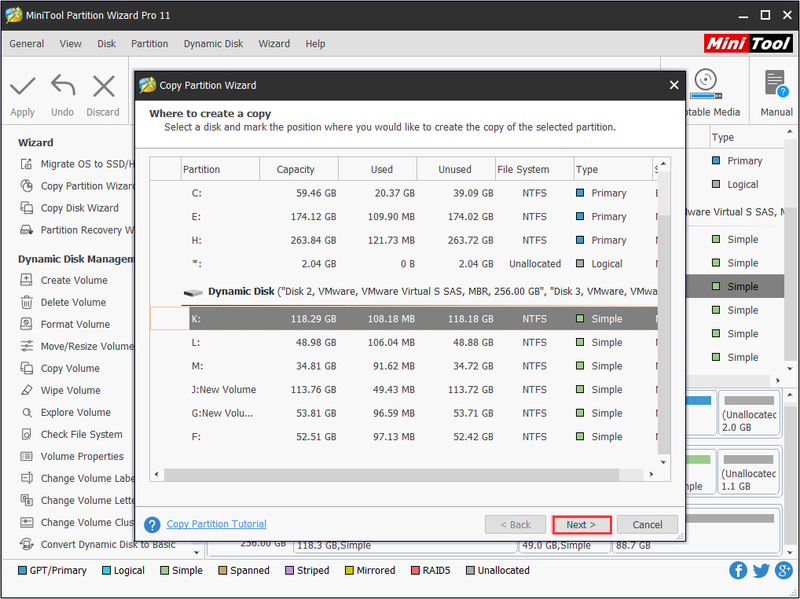Click the Twitter share icon
This screenshot has width=800, height=599.
click(761, 570)
